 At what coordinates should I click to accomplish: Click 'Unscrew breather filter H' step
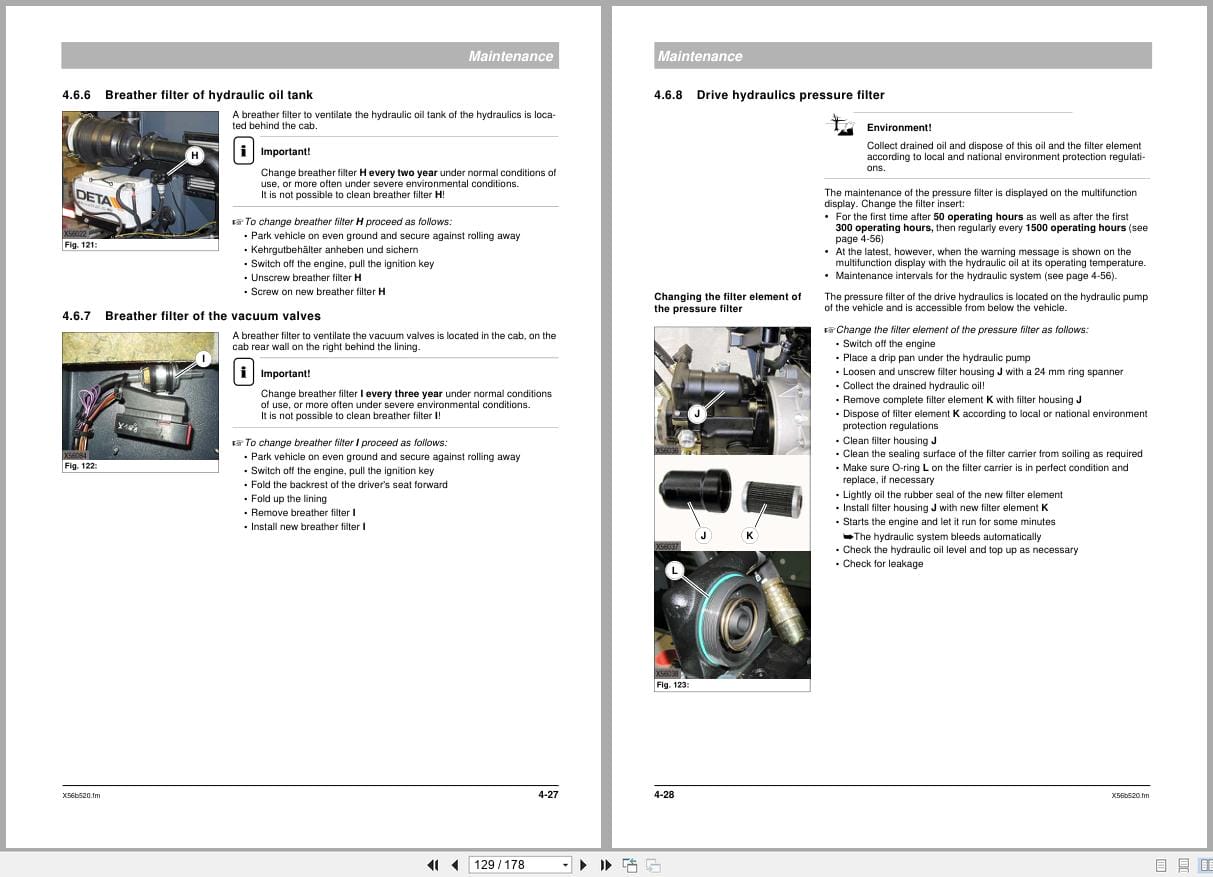click(x=306, y=278)
